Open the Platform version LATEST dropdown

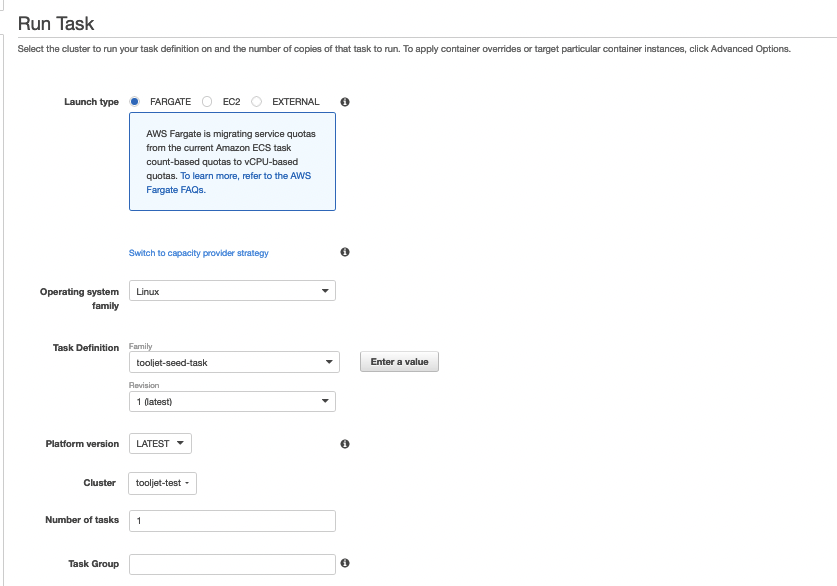coord(160,444)
